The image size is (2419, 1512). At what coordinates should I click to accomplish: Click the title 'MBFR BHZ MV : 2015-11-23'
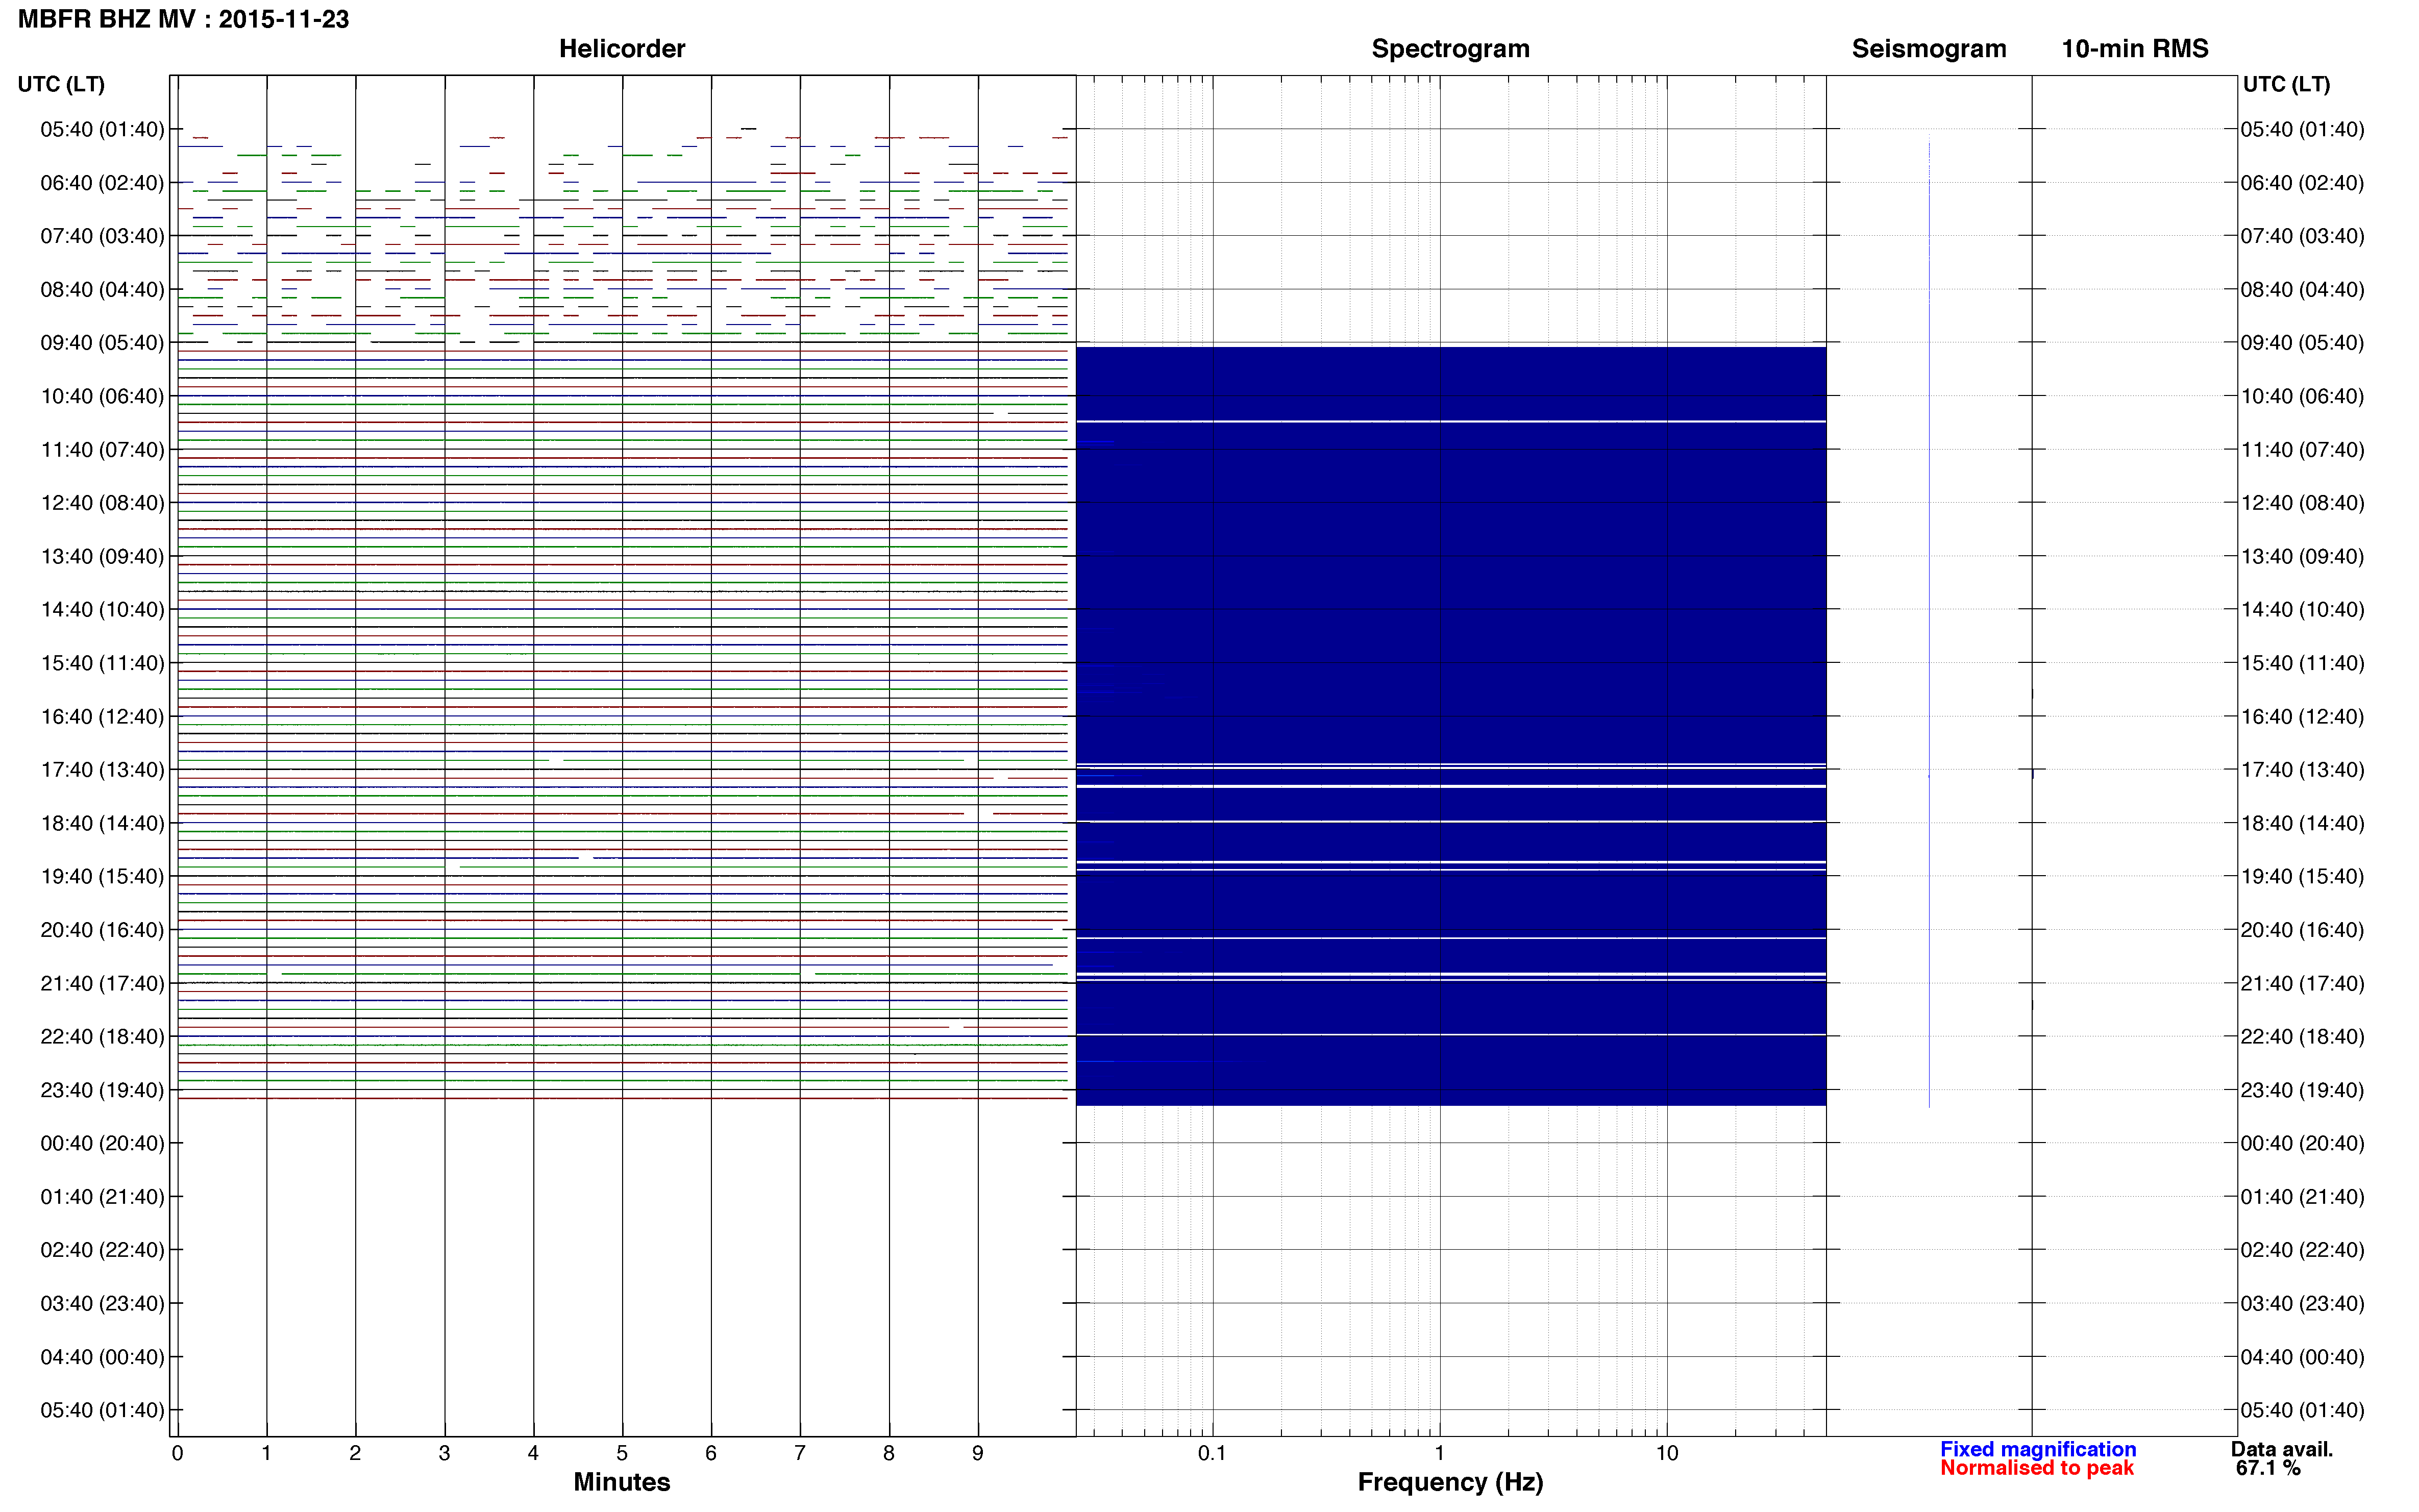pos(184,19)
